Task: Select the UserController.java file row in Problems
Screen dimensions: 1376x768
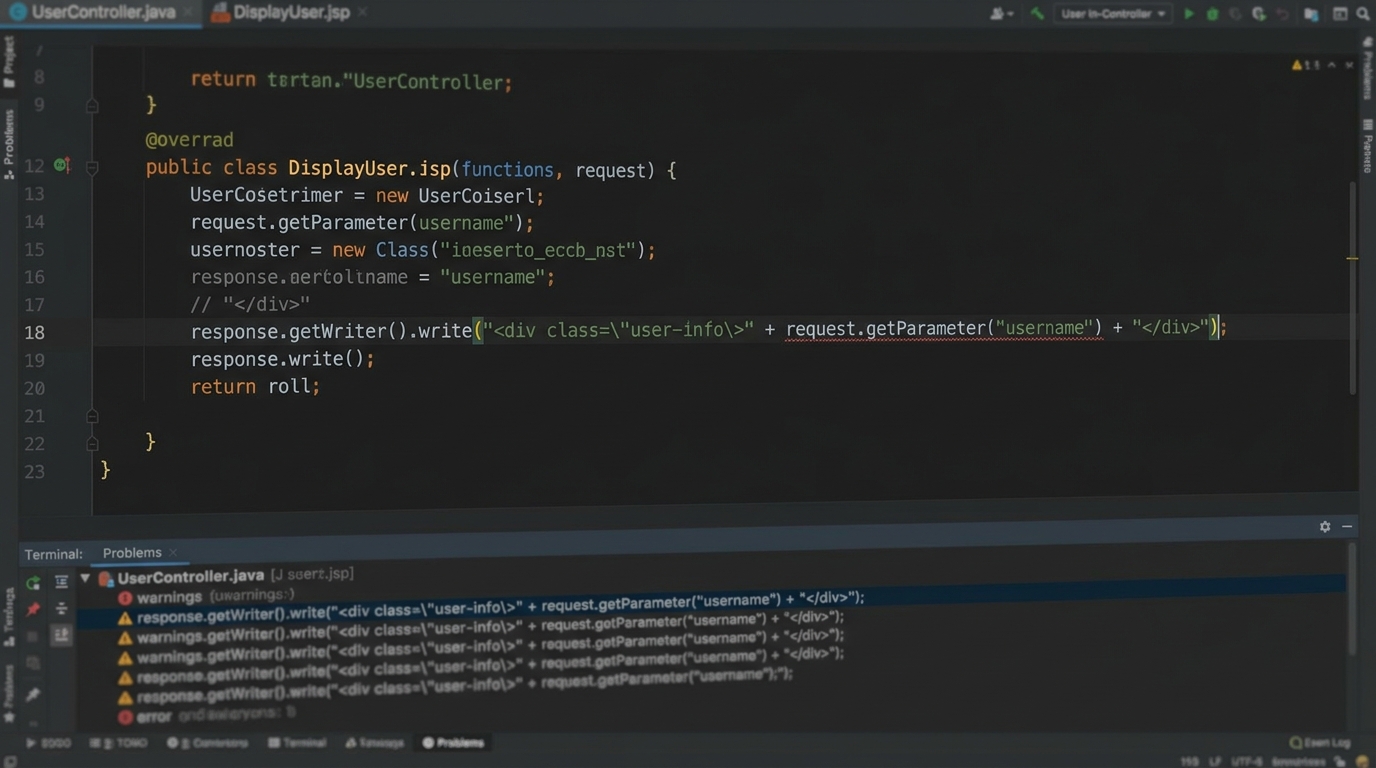Action: (225, 576)
